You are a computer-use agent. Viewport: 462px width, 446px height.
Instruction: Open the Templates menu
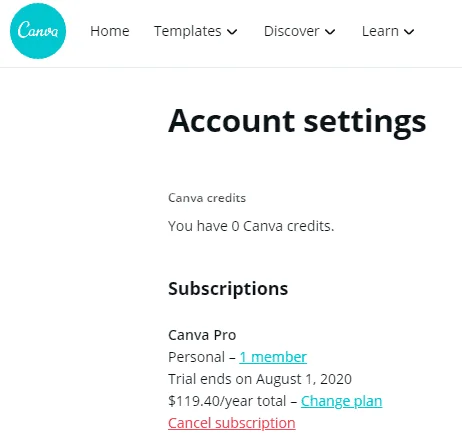[188, 31]
